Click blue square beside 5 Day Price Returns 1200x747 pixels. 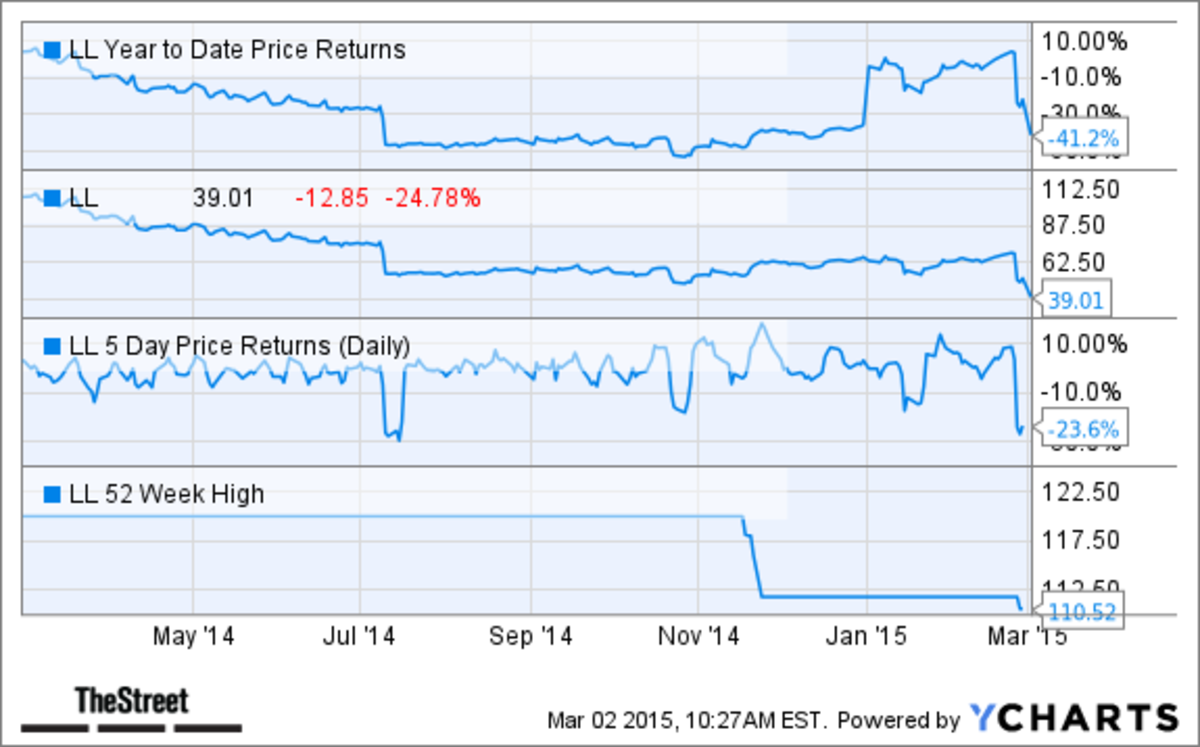tap(51, 346)
